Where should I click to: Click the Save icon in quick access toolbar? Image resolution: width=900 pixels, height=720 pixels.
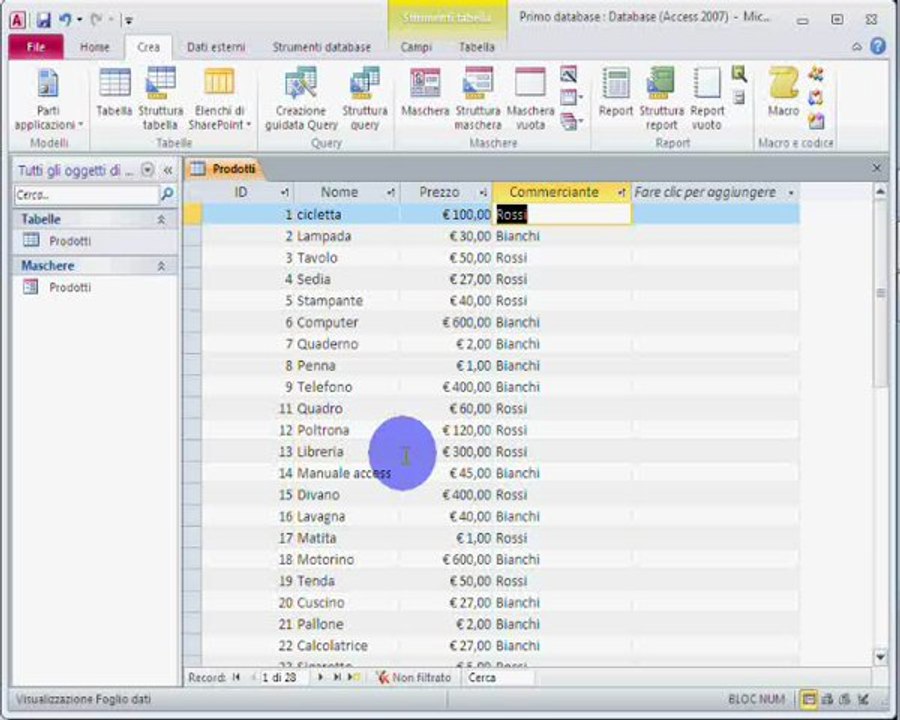(44, 20)
